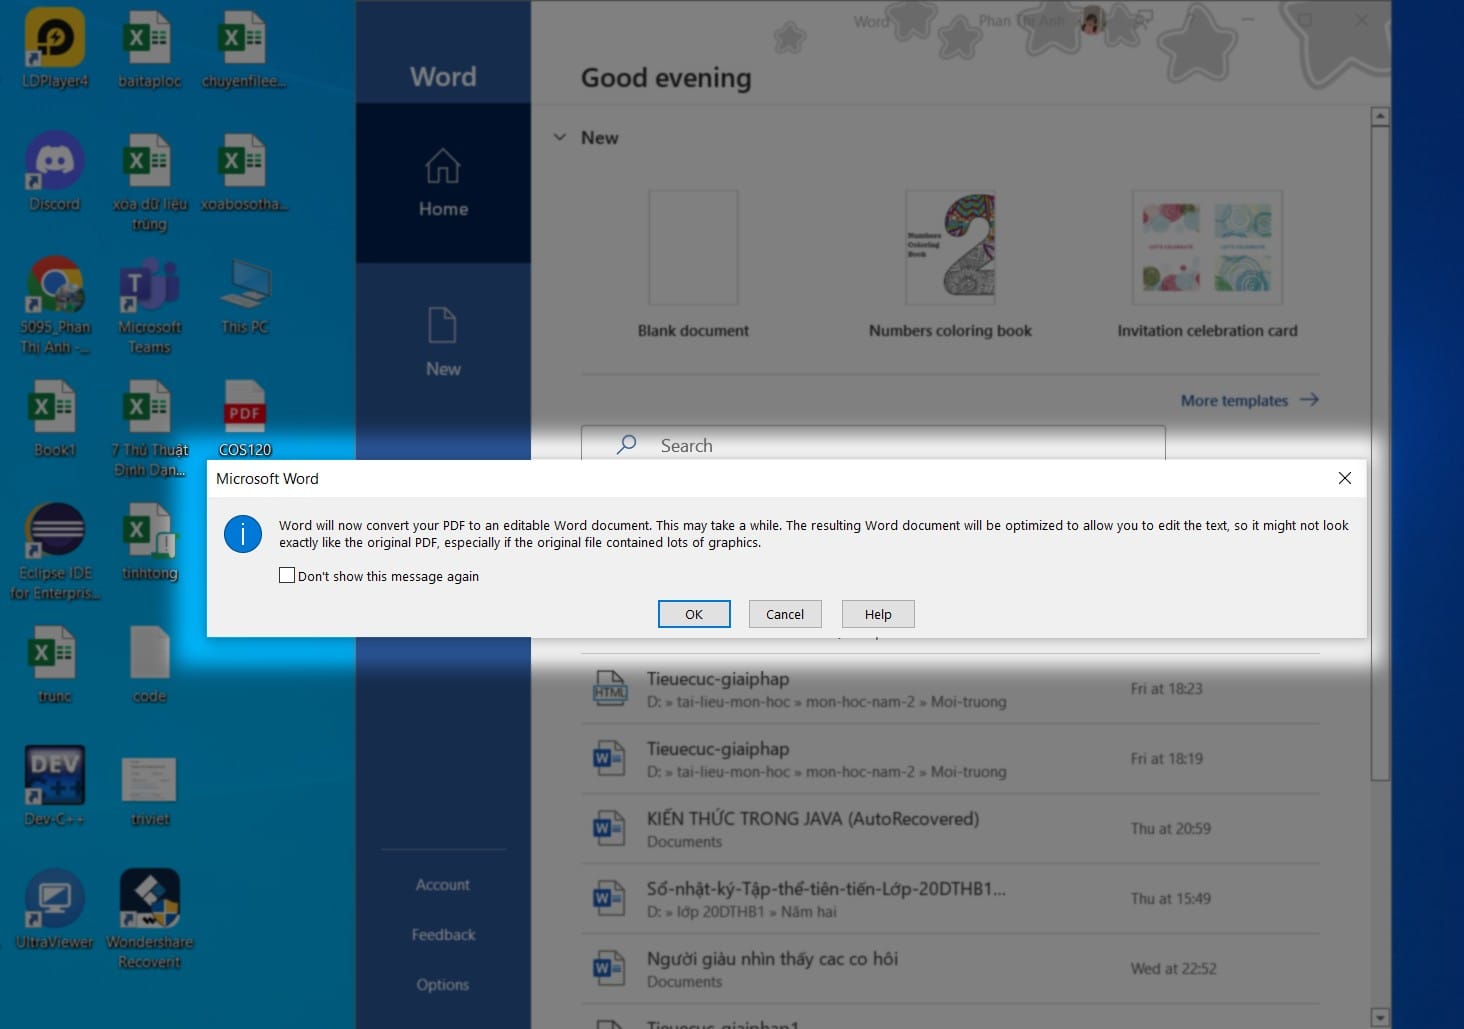Viewport: 1464px width, 1029px height.
Task: Open the baitaploc Excel file on desktop
Action: (149, 48)
